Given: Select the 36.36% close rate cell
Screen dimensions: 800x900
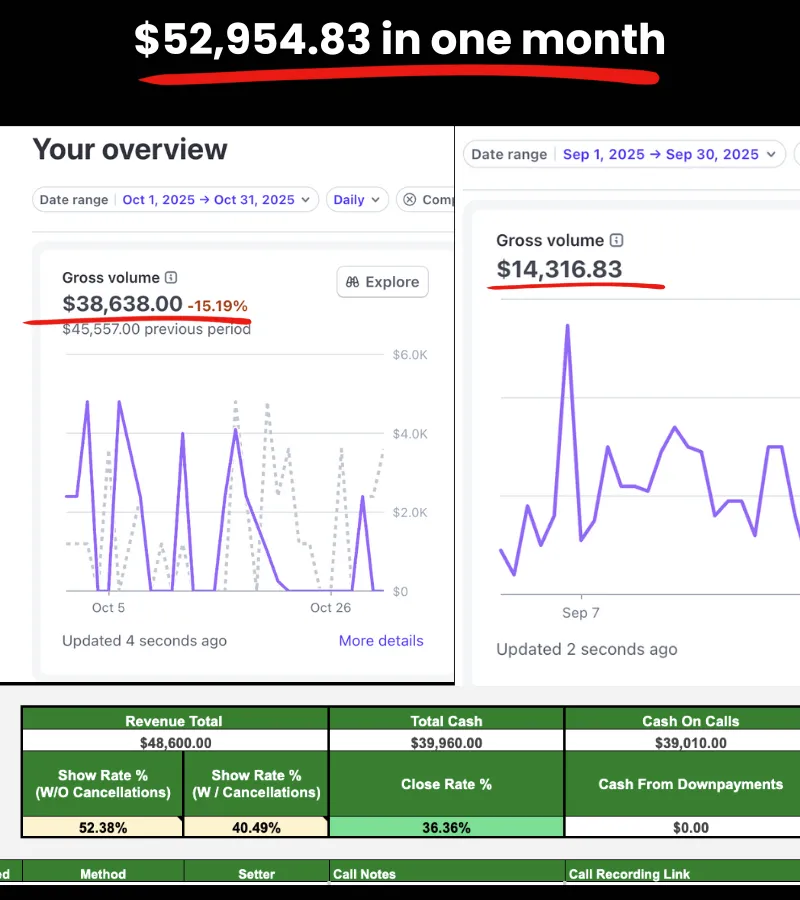Looking at the screenshot, I should (446, 827).
